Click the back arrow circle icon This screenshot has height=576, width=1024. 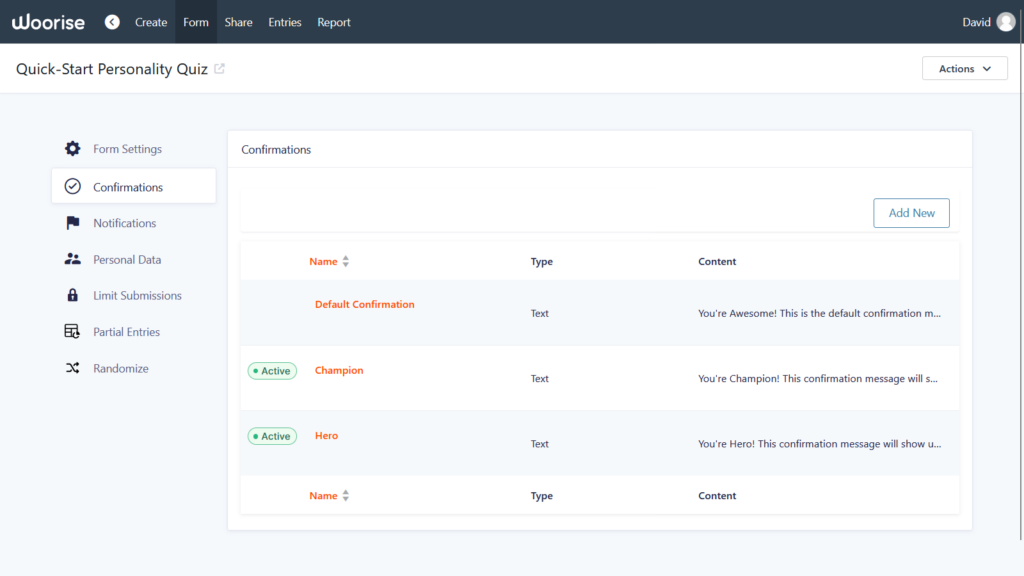click(x=112, y=22)
